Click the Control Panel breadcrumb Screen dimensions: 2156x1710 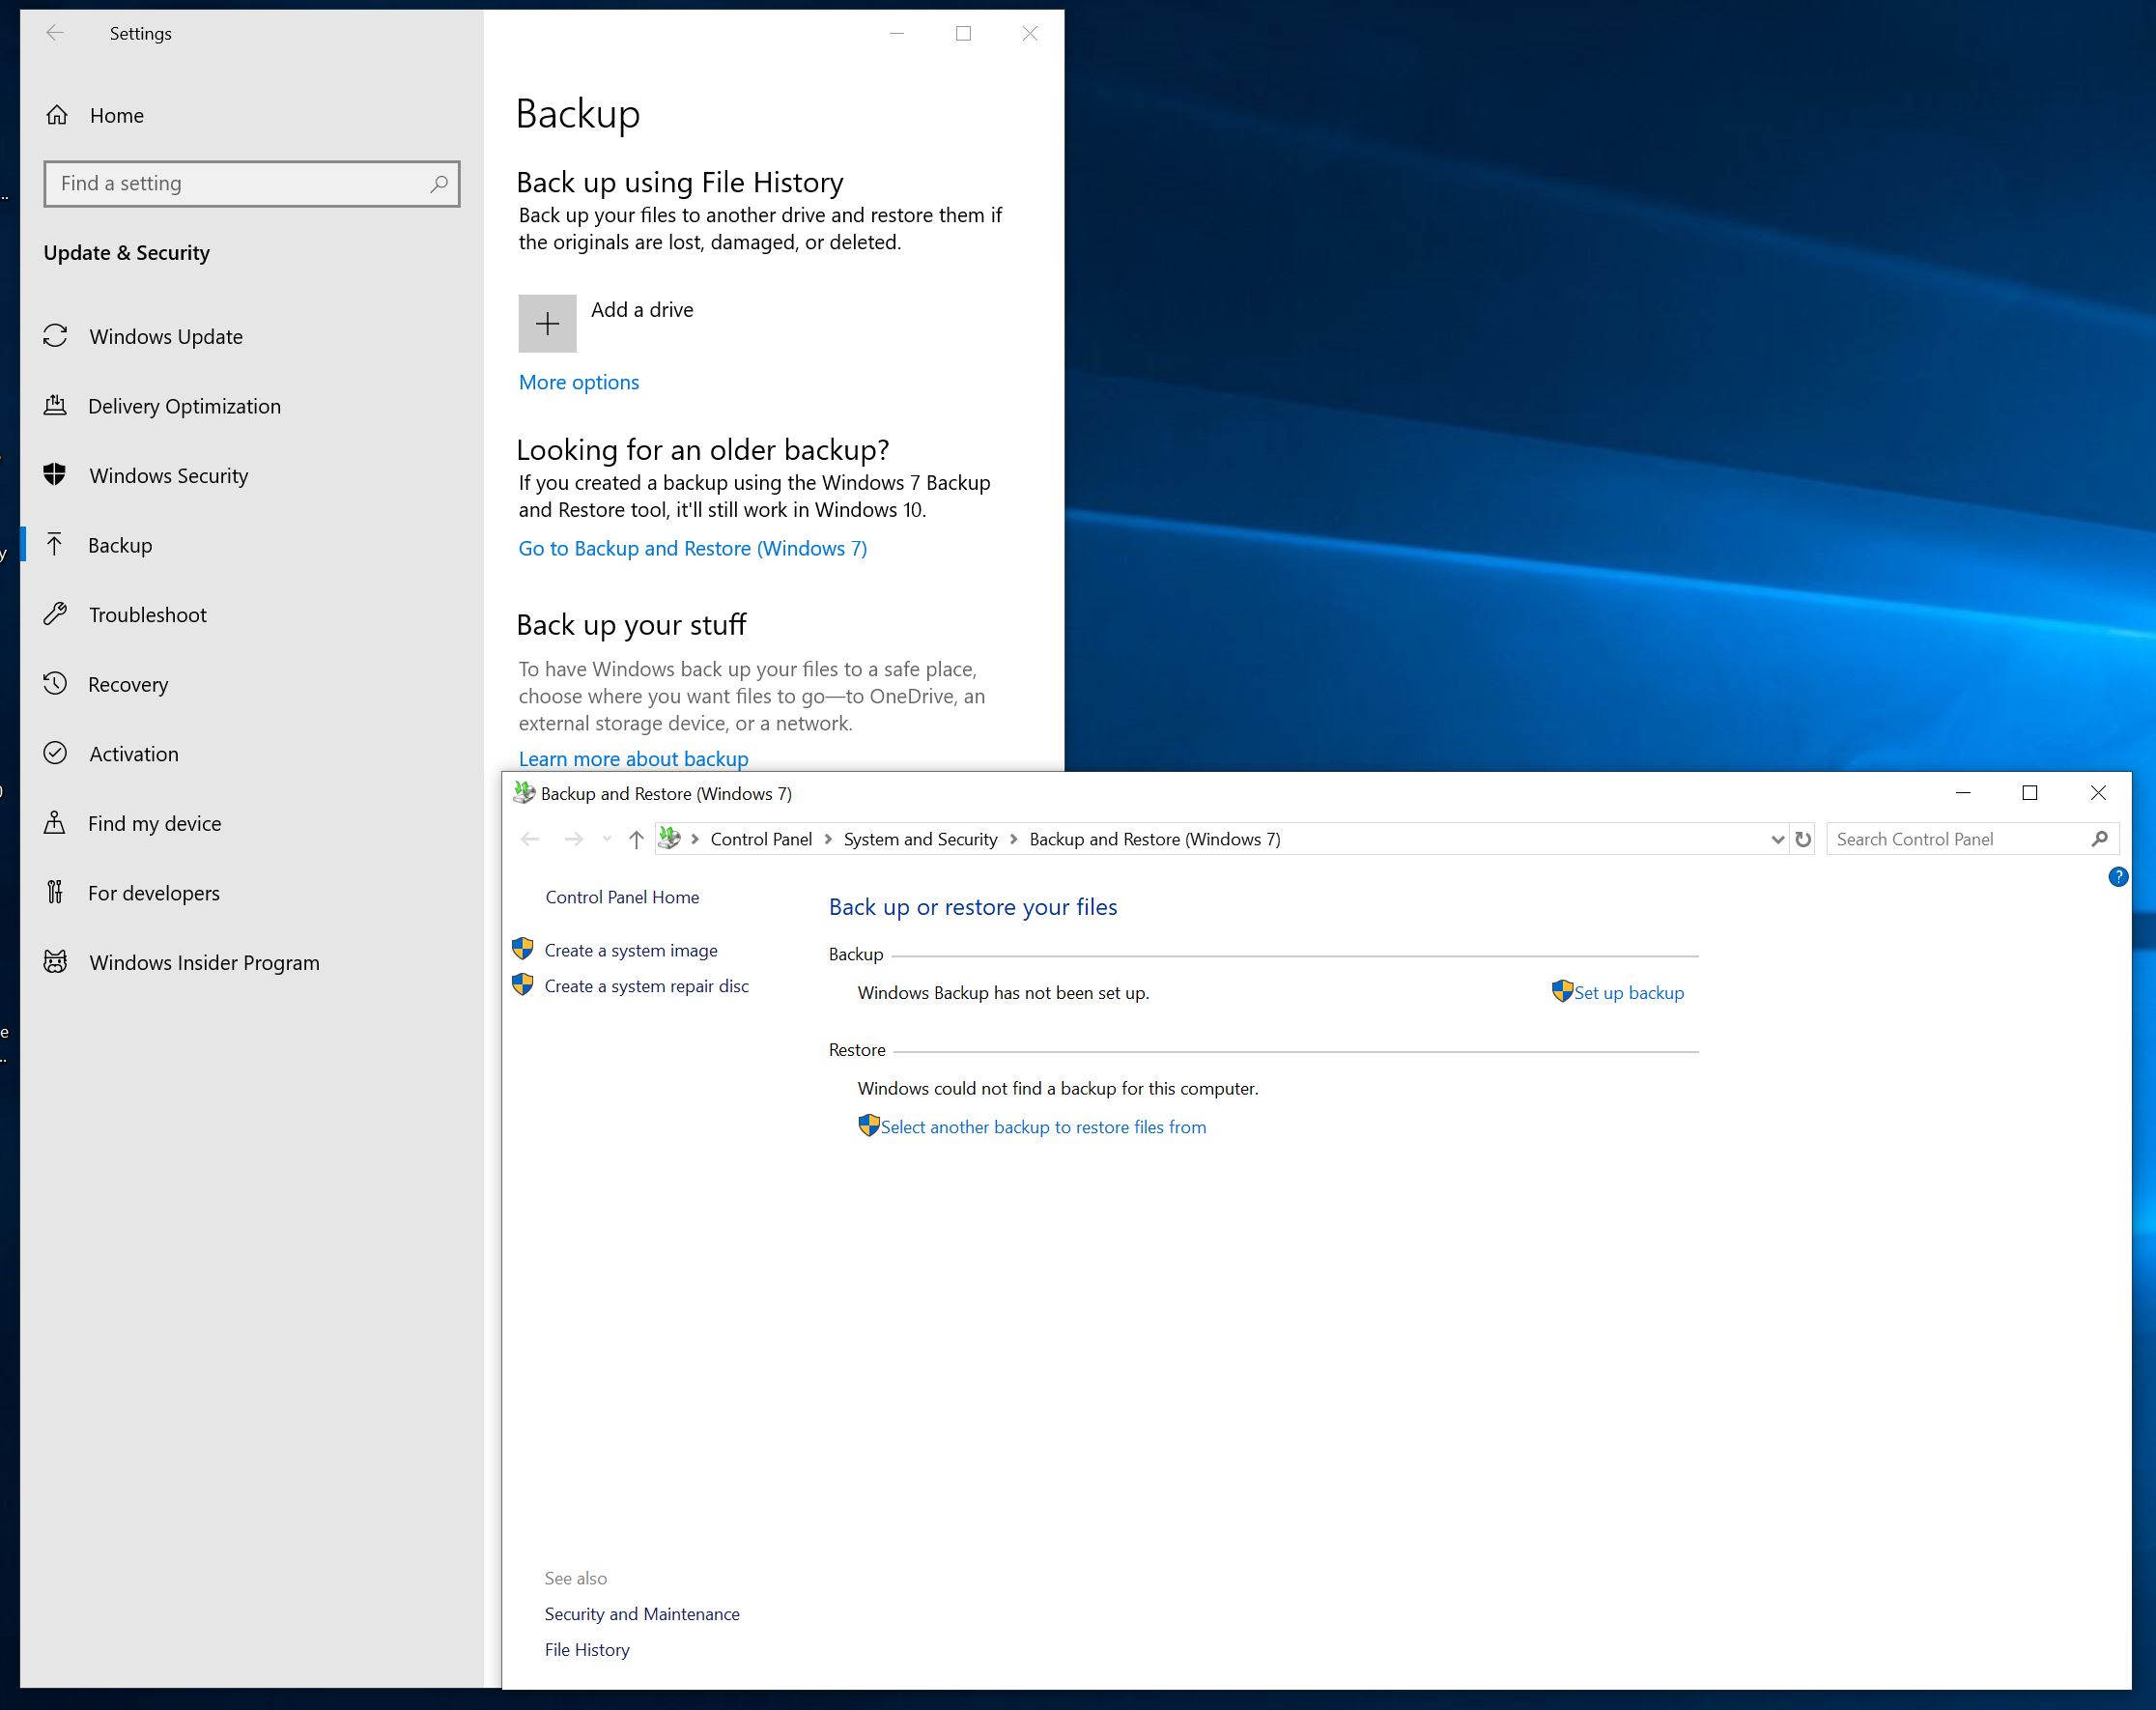click(x=761, y=839)
